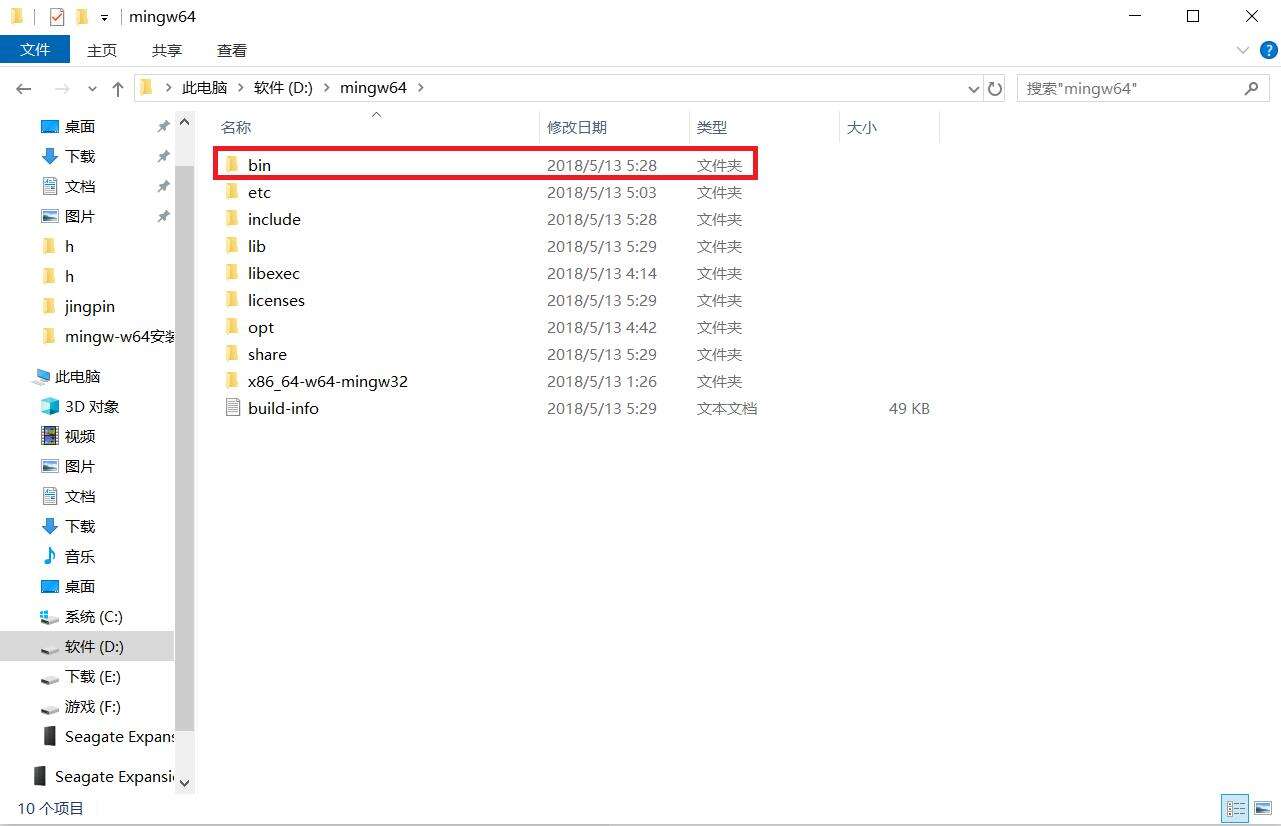Viewport: 1281px width, 826px height.
Task: Select the lib folder icon
Action: click(233, 246)
